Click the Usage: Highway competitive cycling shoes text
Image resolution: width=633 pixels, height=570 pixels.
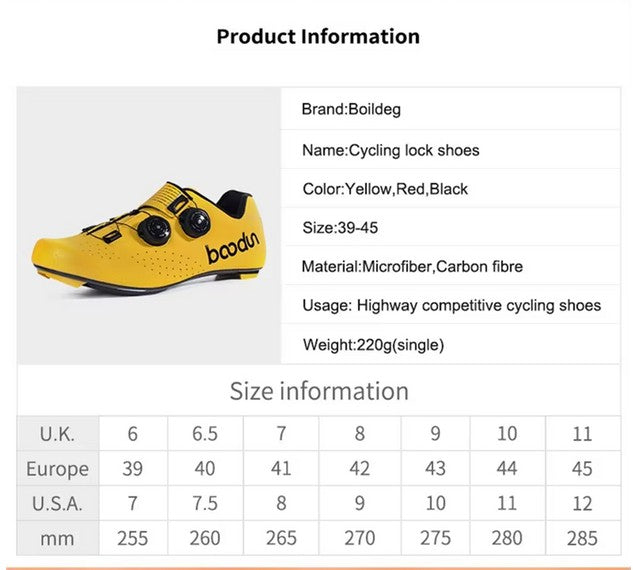pos(452,305)
